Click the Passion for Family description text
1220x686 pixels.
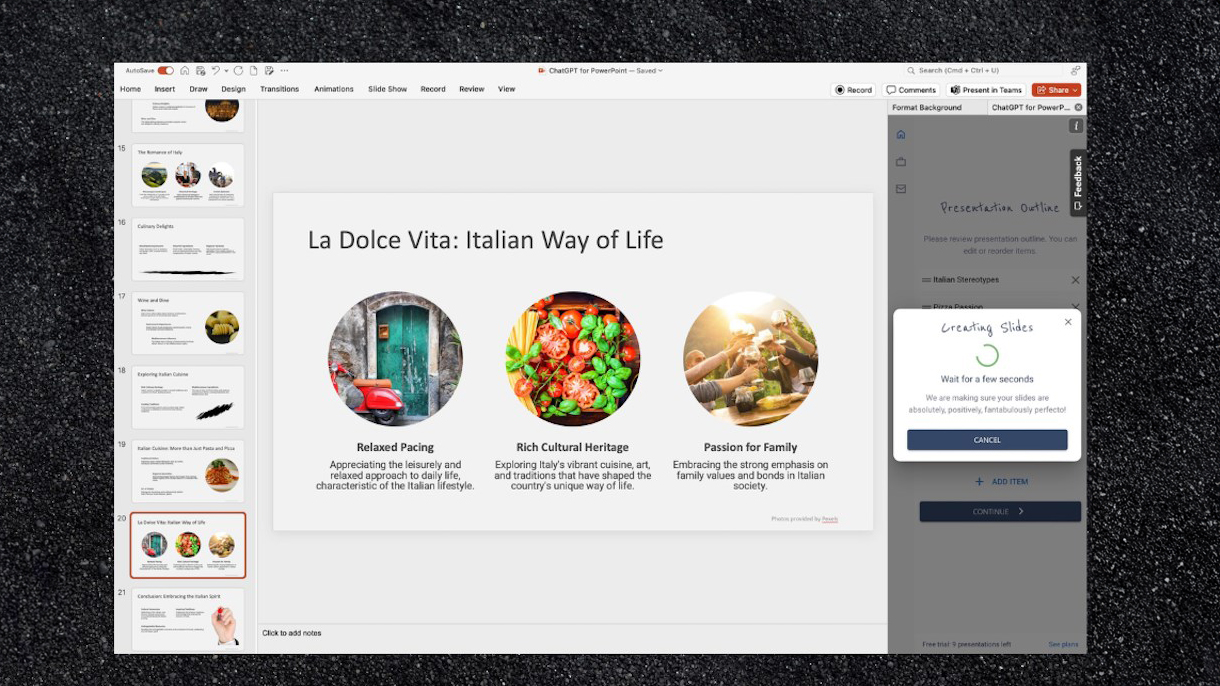[750, 475]
